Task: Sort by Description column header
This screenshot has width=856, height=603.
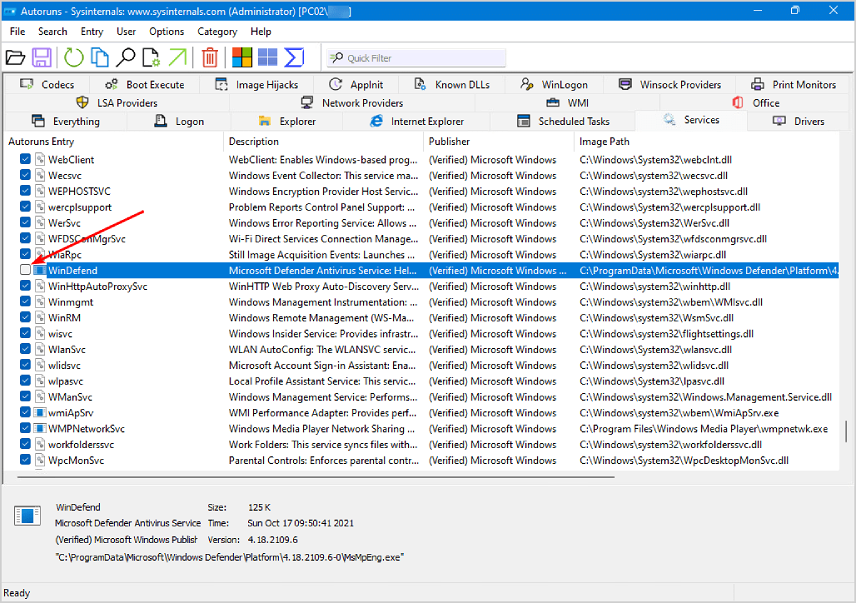Action: coord(324,141)
